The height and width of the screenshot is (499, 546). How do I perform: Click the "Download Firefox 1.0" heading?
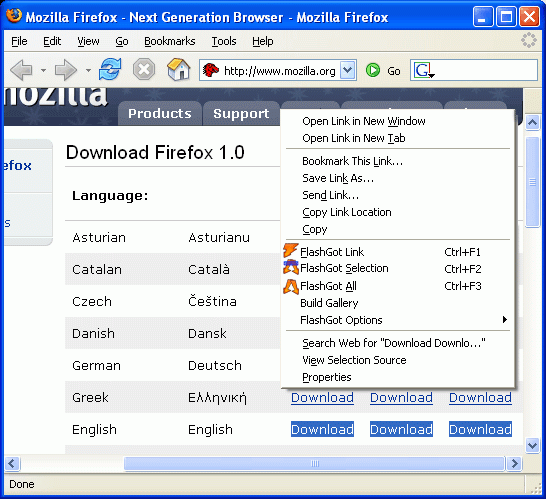[155, 152]
